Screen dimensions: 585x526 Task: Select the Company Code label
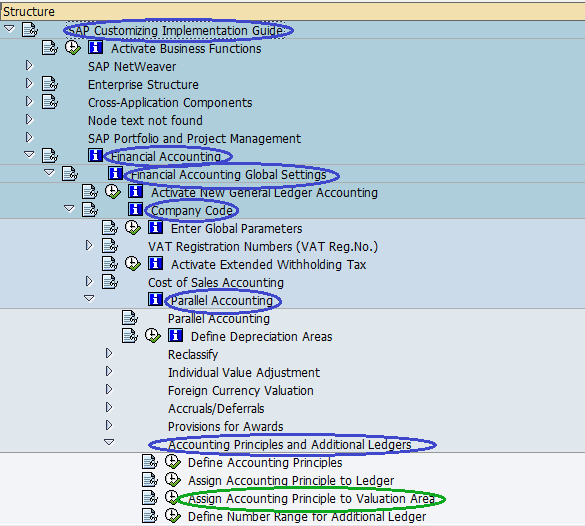[x=192, y=211]
